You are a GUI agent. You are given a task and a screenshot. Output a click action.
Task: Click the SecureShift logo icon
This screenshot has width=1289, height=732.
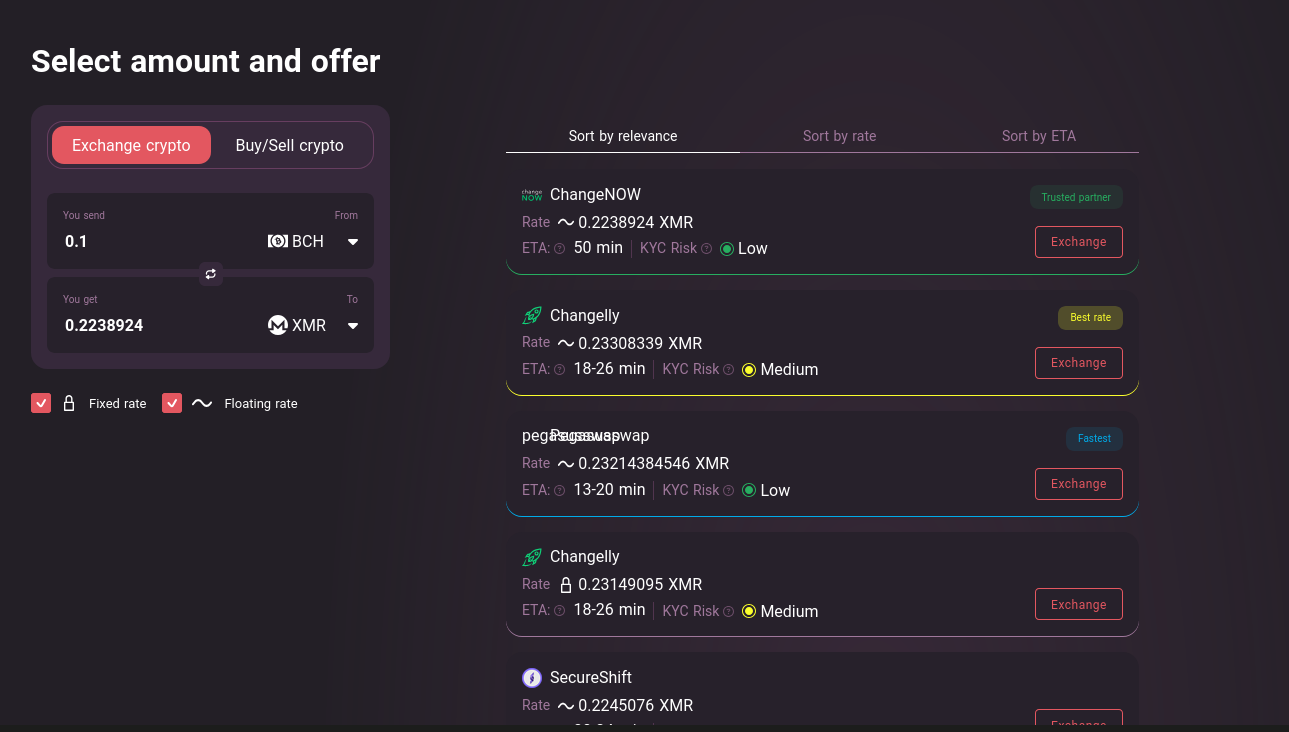[532, 678]
